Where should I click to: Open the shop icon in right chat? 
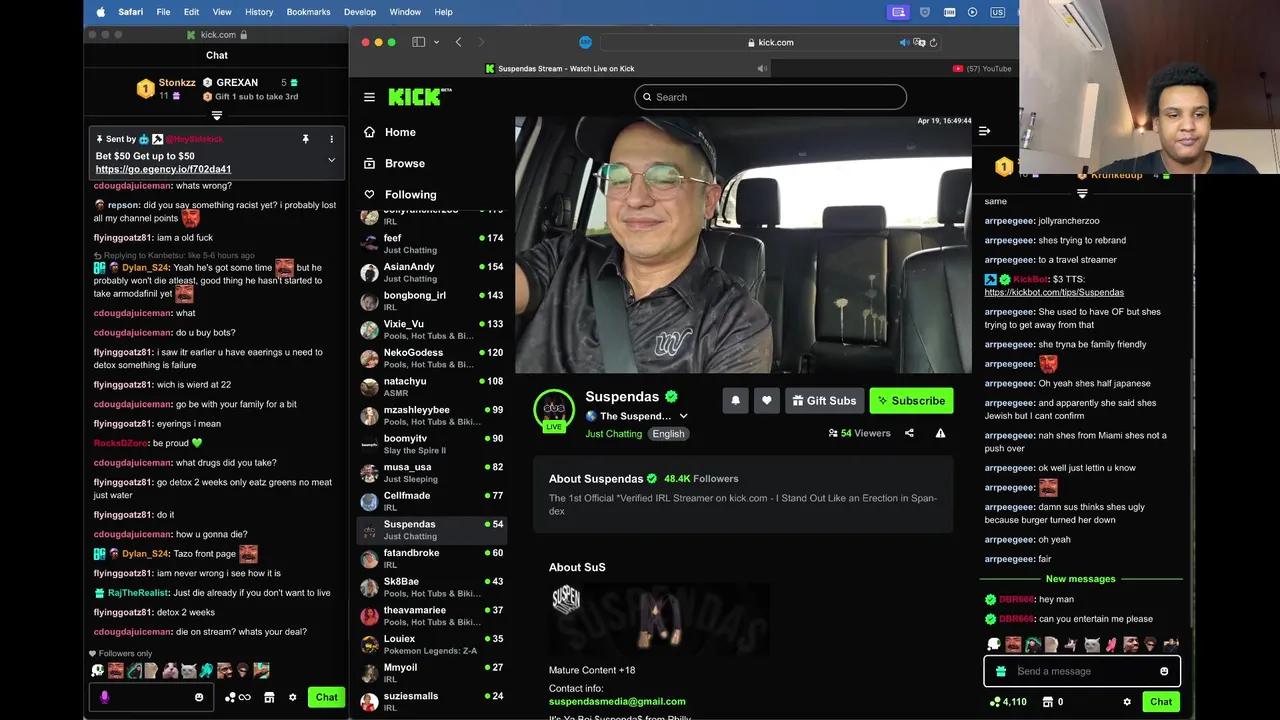click(x=1047, y=702)
